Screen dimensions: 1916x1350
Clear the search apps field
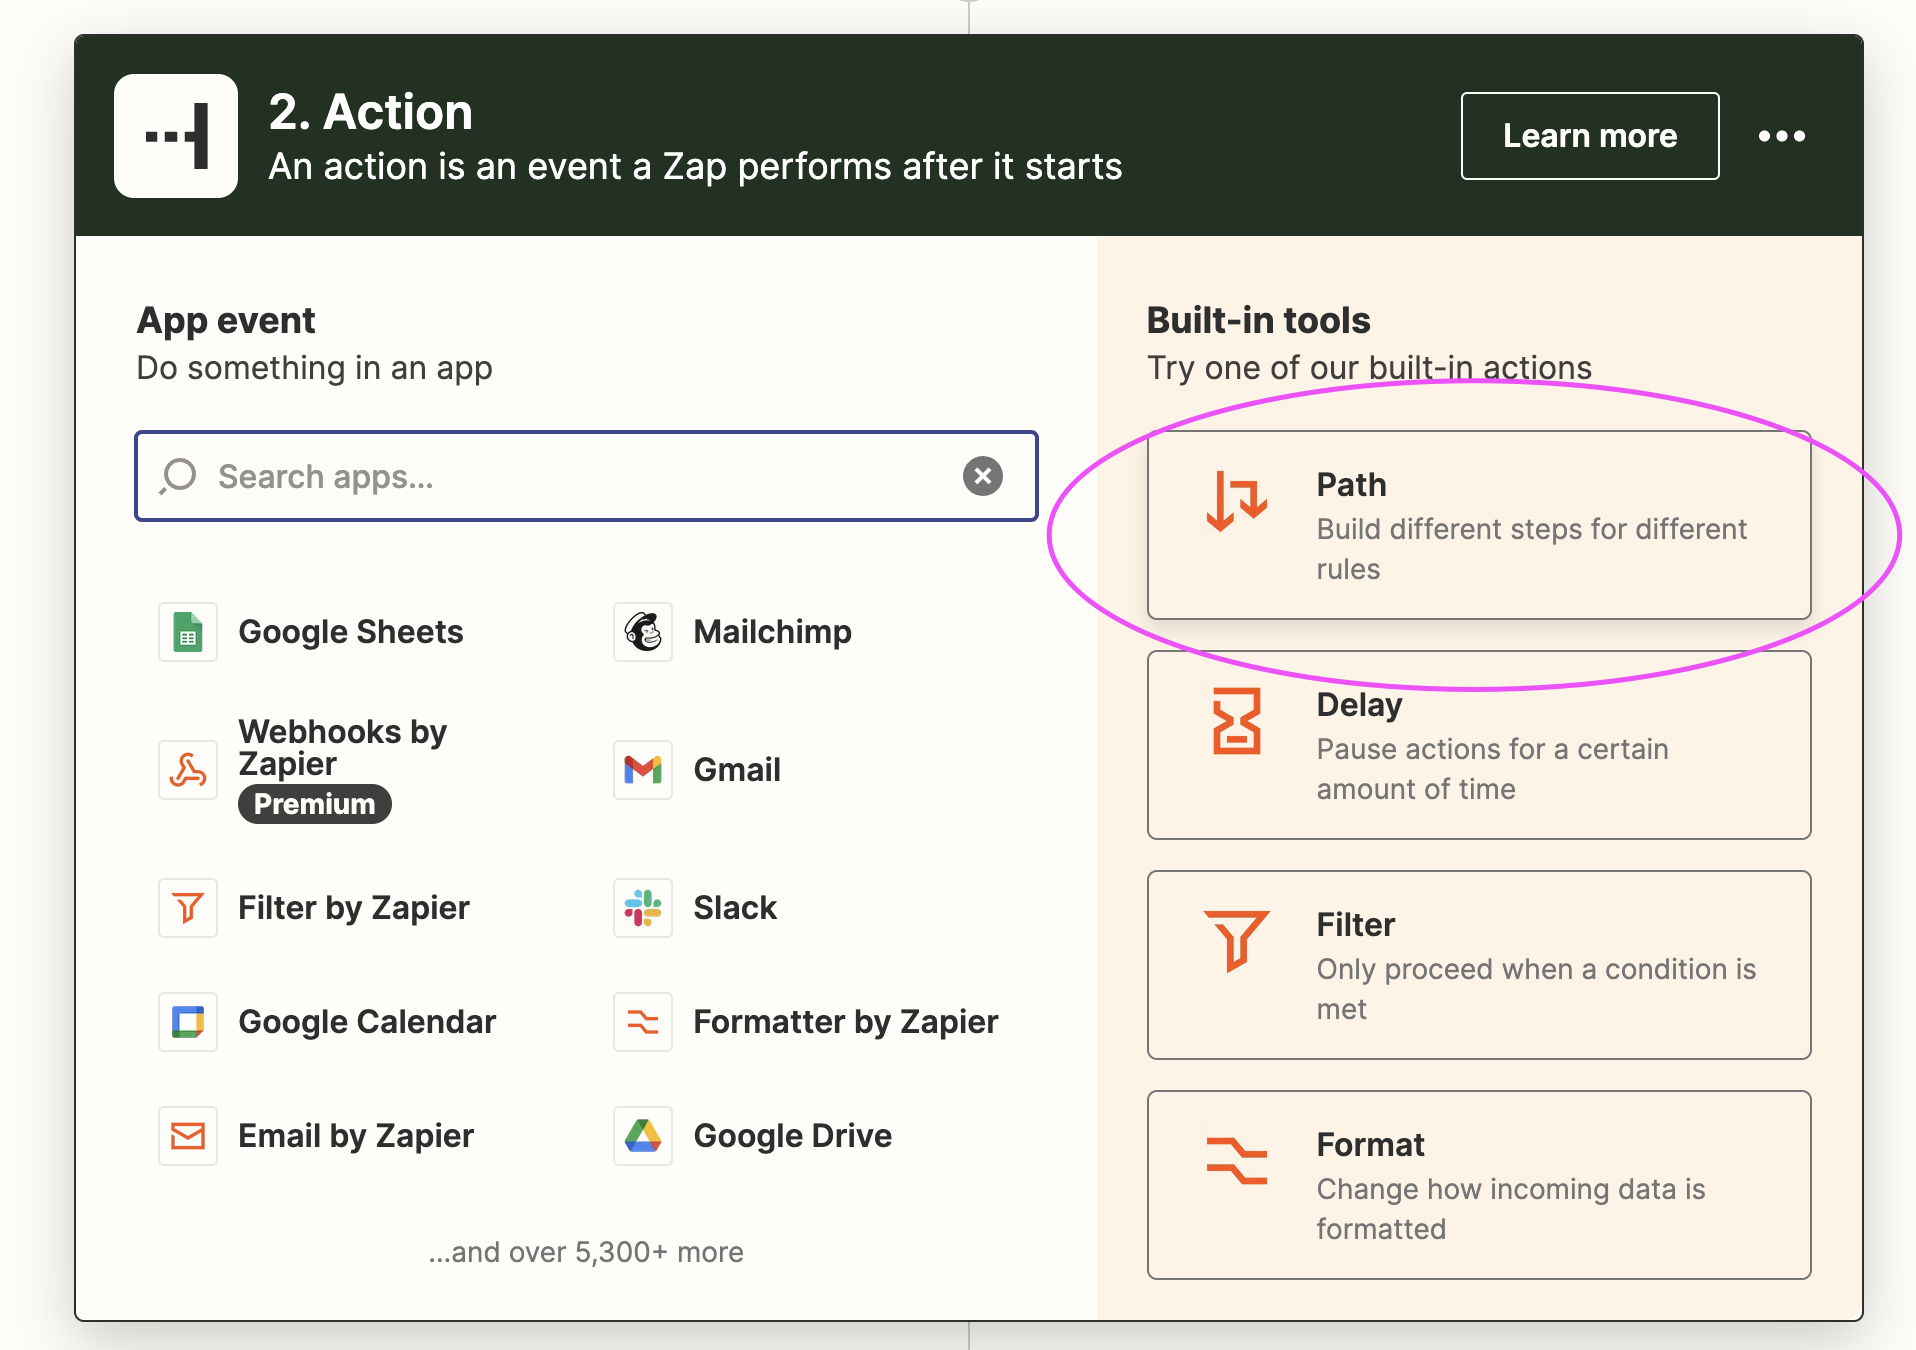(x=982, y=476)
